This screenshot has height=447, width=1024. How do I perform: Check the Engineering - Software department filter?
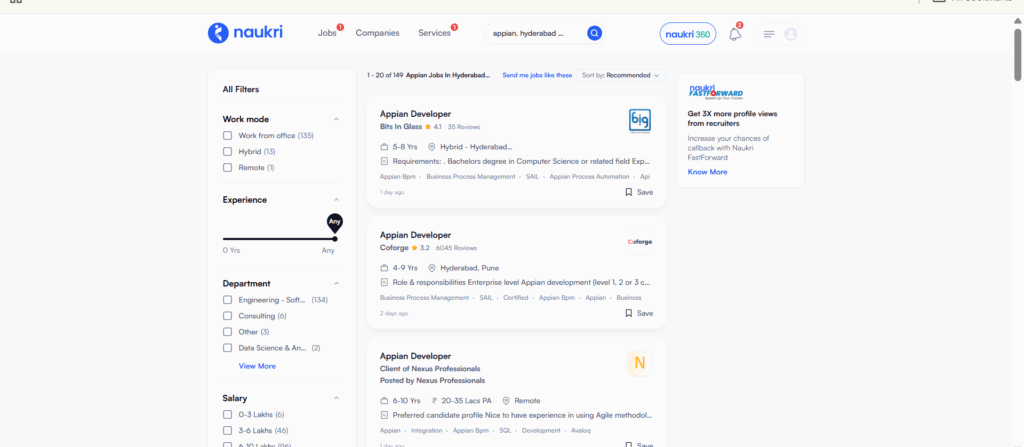click(227, 300)
